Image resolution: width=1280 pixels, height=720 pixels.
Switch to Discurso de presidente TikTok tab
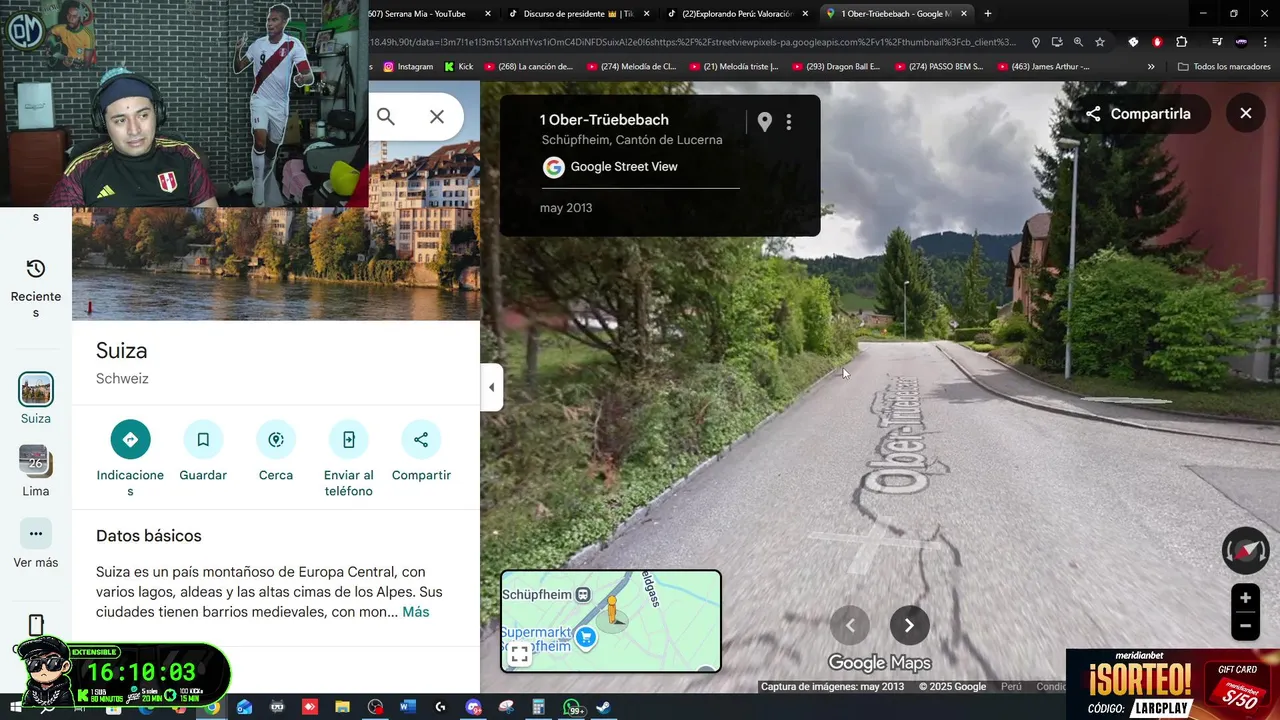pyautogui.click(x=577, y=14)
